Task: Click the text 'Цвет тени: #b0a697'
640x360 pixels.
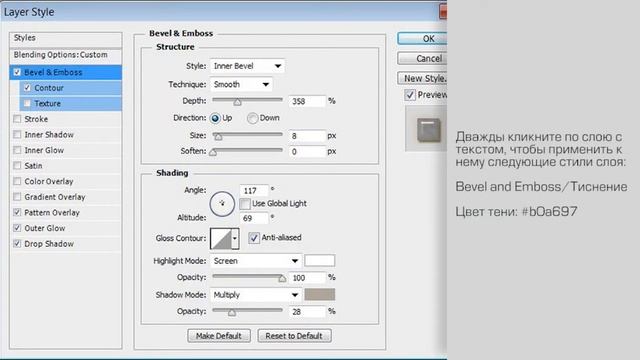Action: click(516, 211)
